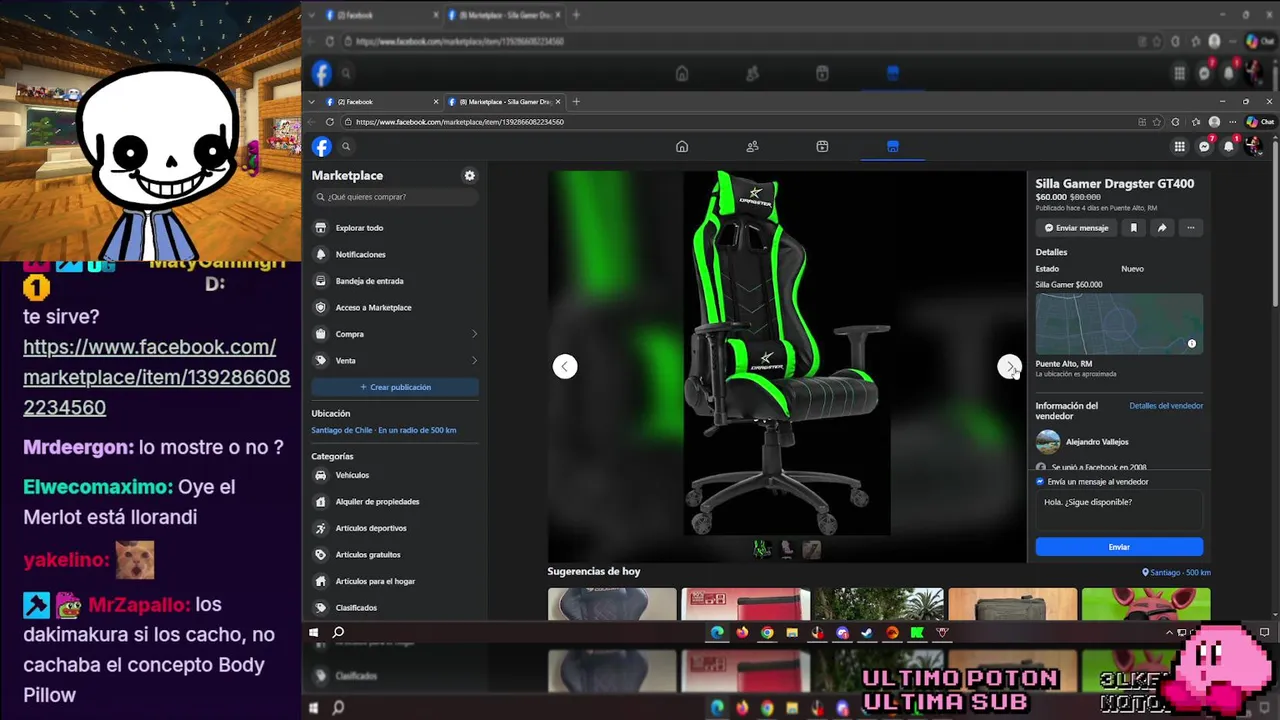This screenshot has width=1280, height=720.
Task: Show hidden icons in inner taskbar tray
Action: [1169, 632]
